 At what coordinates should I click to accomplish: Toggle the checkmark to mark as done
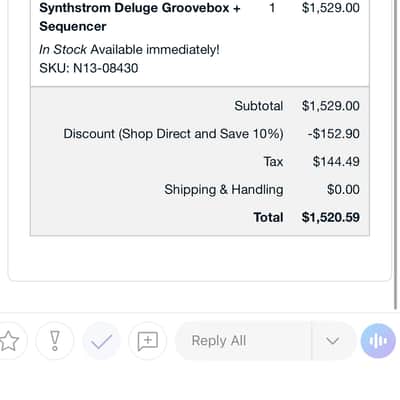click(101, 341)
